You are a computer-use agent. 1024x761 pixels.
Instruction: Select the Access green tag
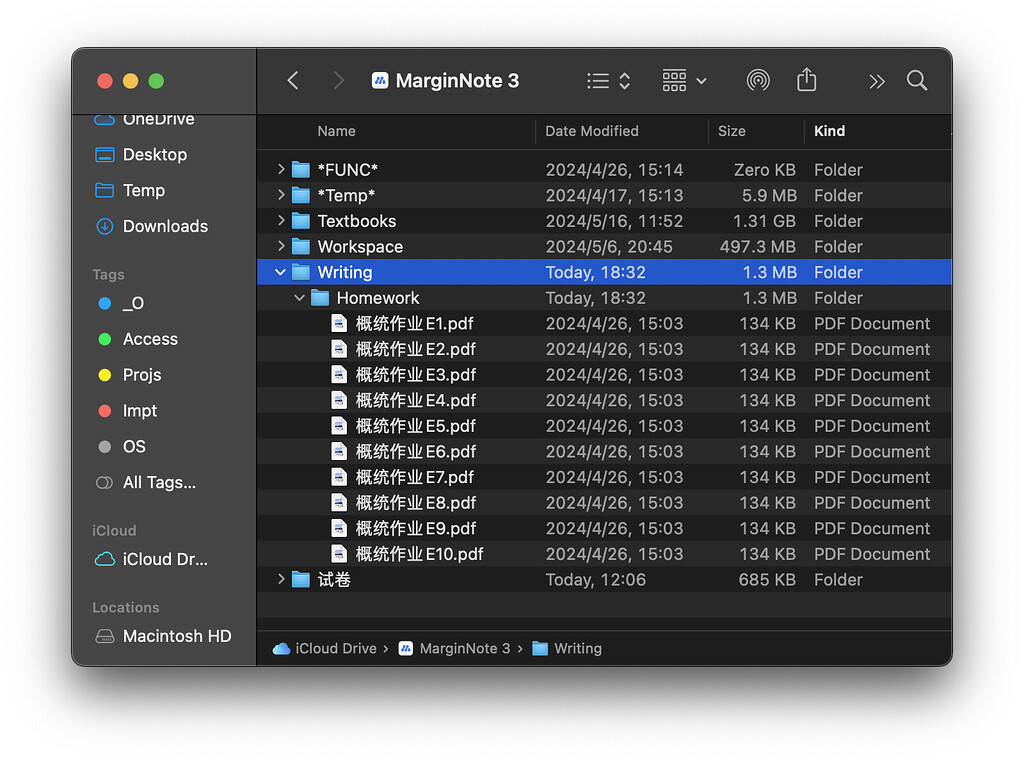point(149,339)
